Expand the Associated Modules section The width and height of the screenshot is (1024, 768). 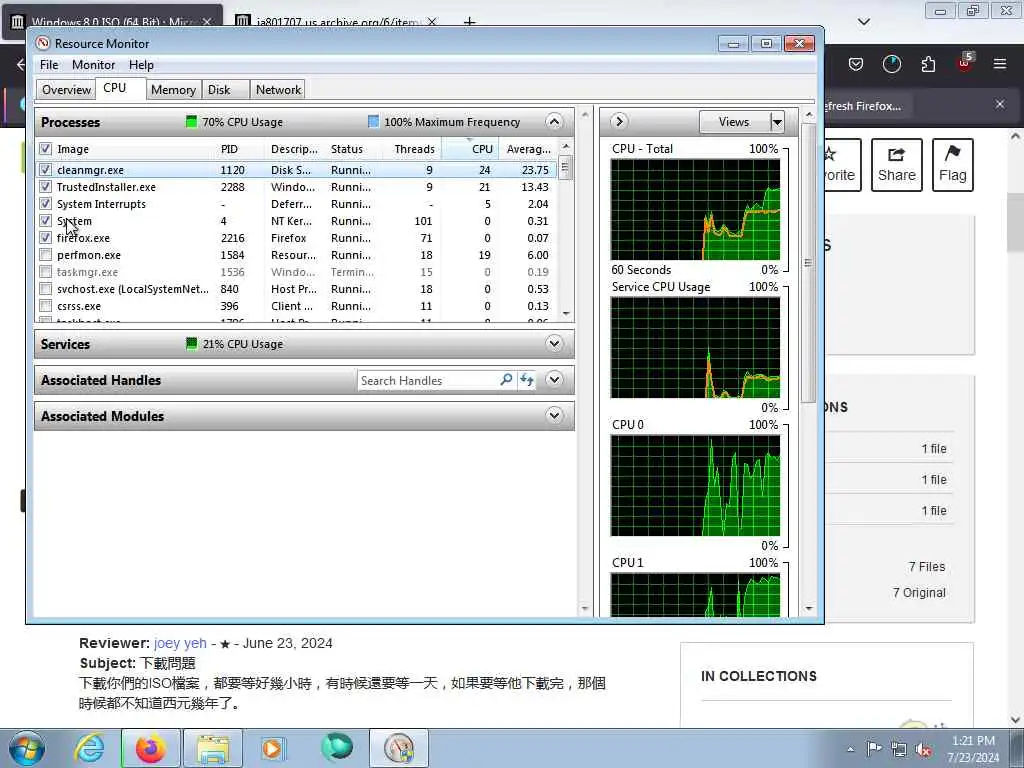(554, 415)
